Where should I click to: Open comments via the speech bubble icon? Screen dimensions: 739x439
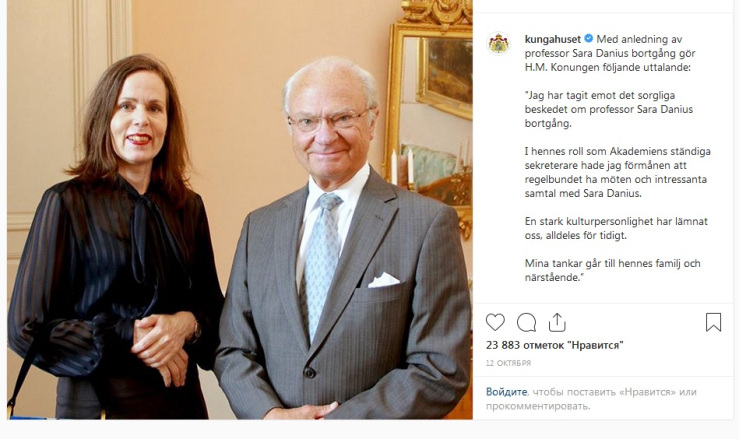pyautogui.click(x=526, y=323)
